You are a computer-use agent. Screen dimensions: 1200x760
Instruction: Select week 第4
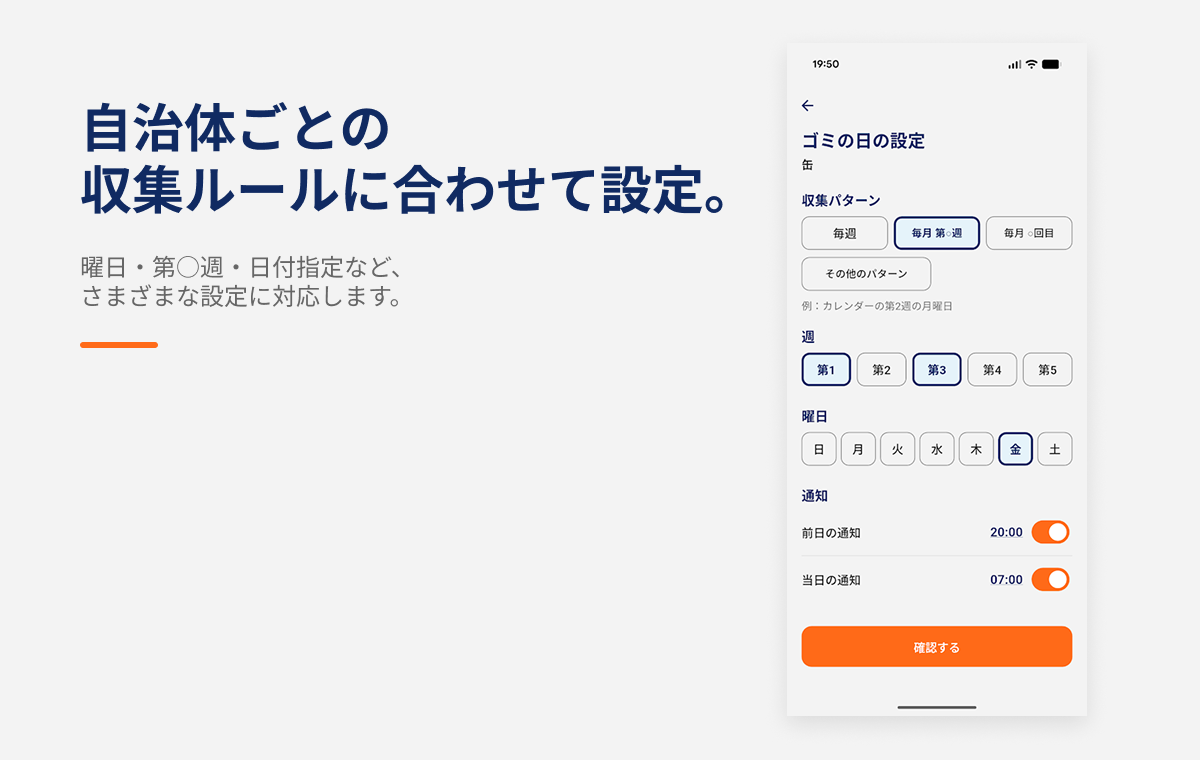tap(992, 370)
